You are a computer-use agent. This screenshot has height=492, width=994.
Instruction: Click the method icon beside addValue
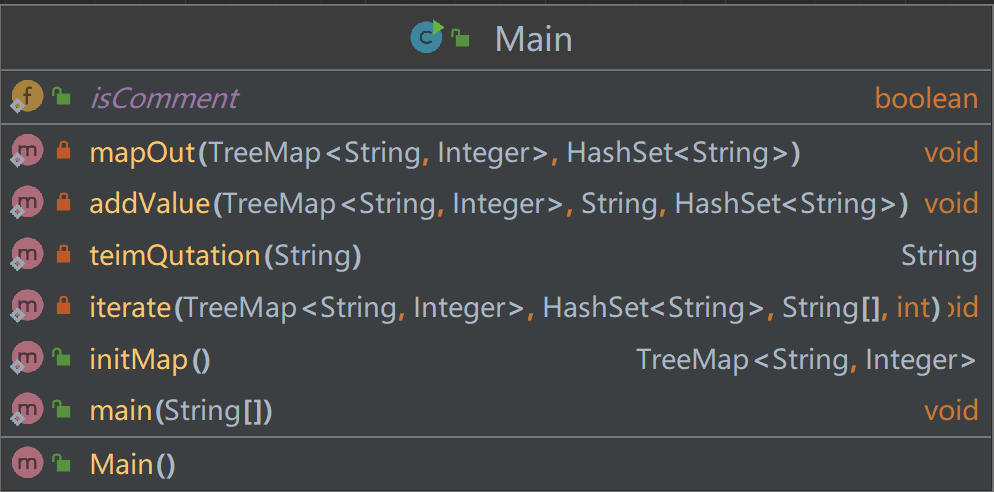(x=27, y=204)
